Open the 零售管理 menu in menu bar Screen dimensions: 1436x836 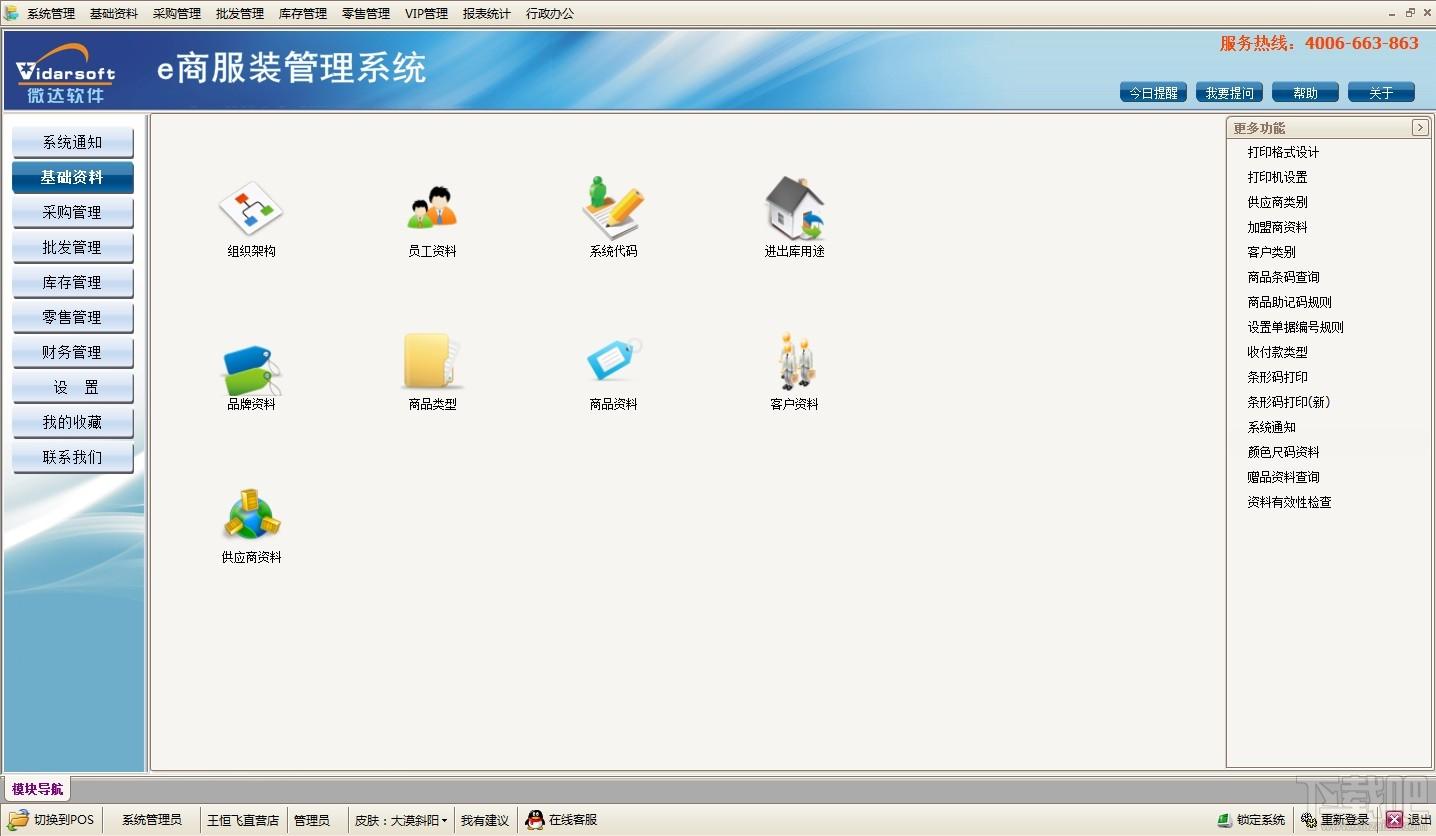click(366, 14)
